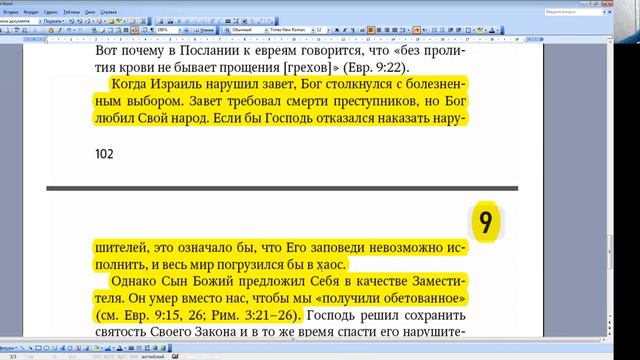Open font color dropdown arrow on Formatting toolbar

coord(498,30)
